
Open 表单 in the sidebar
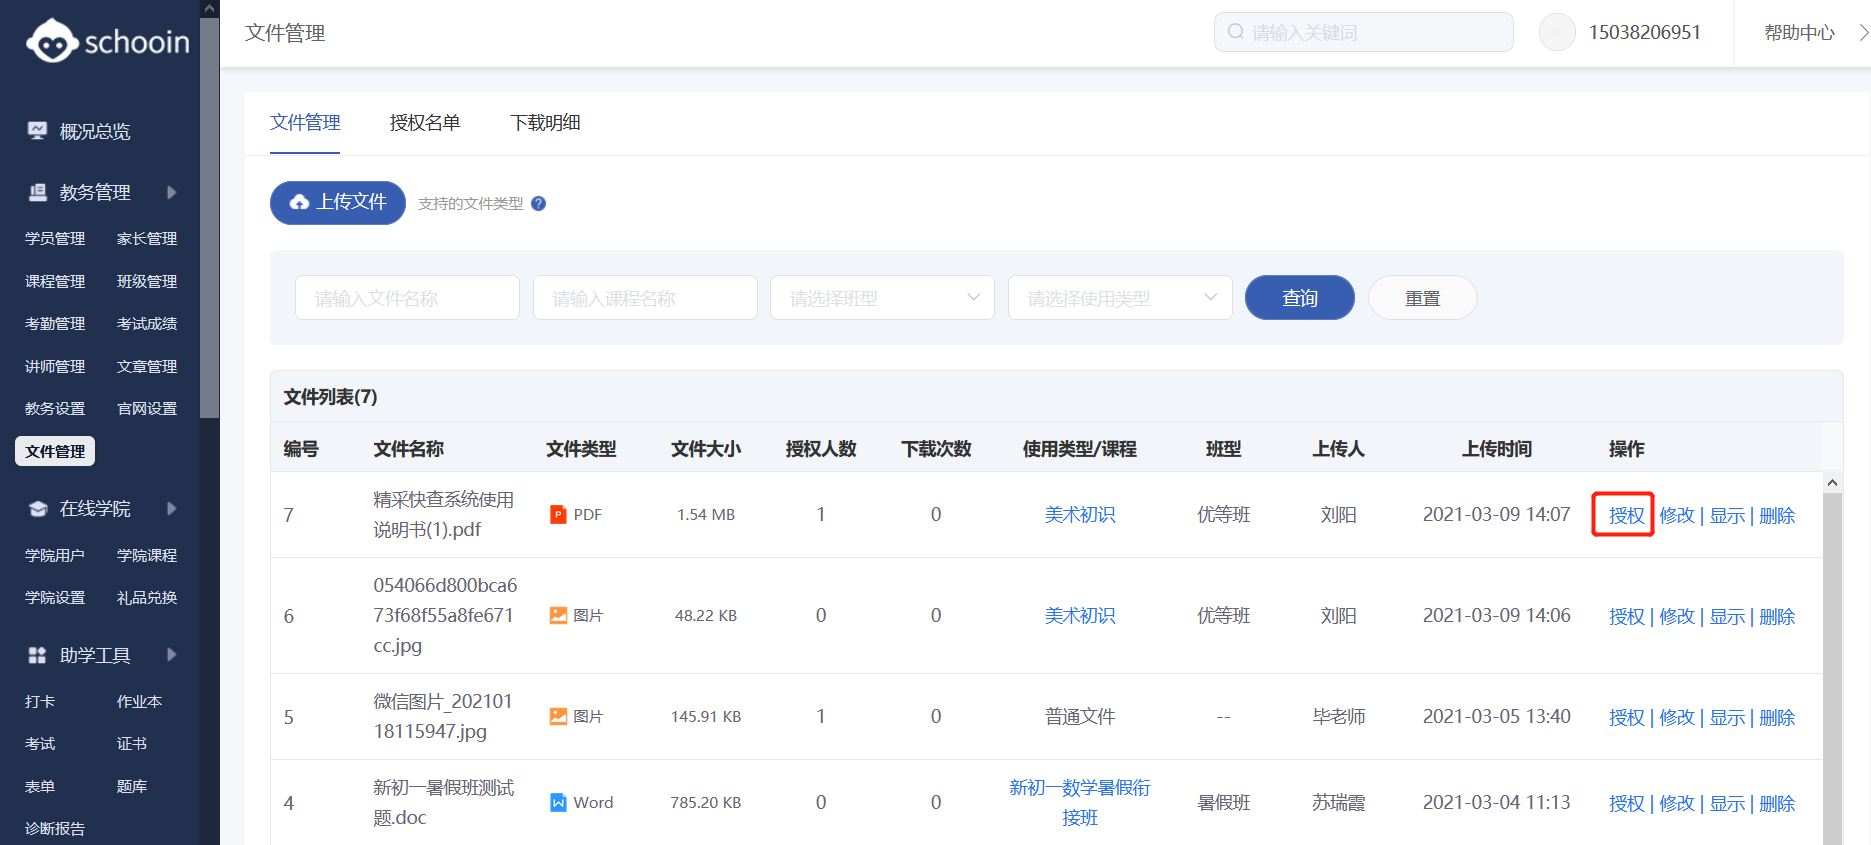click(40, 786)
